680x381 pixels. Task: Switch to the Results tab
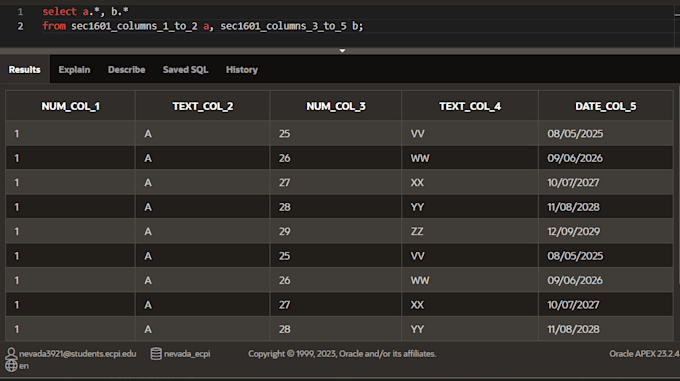click(x=25, y=69)
